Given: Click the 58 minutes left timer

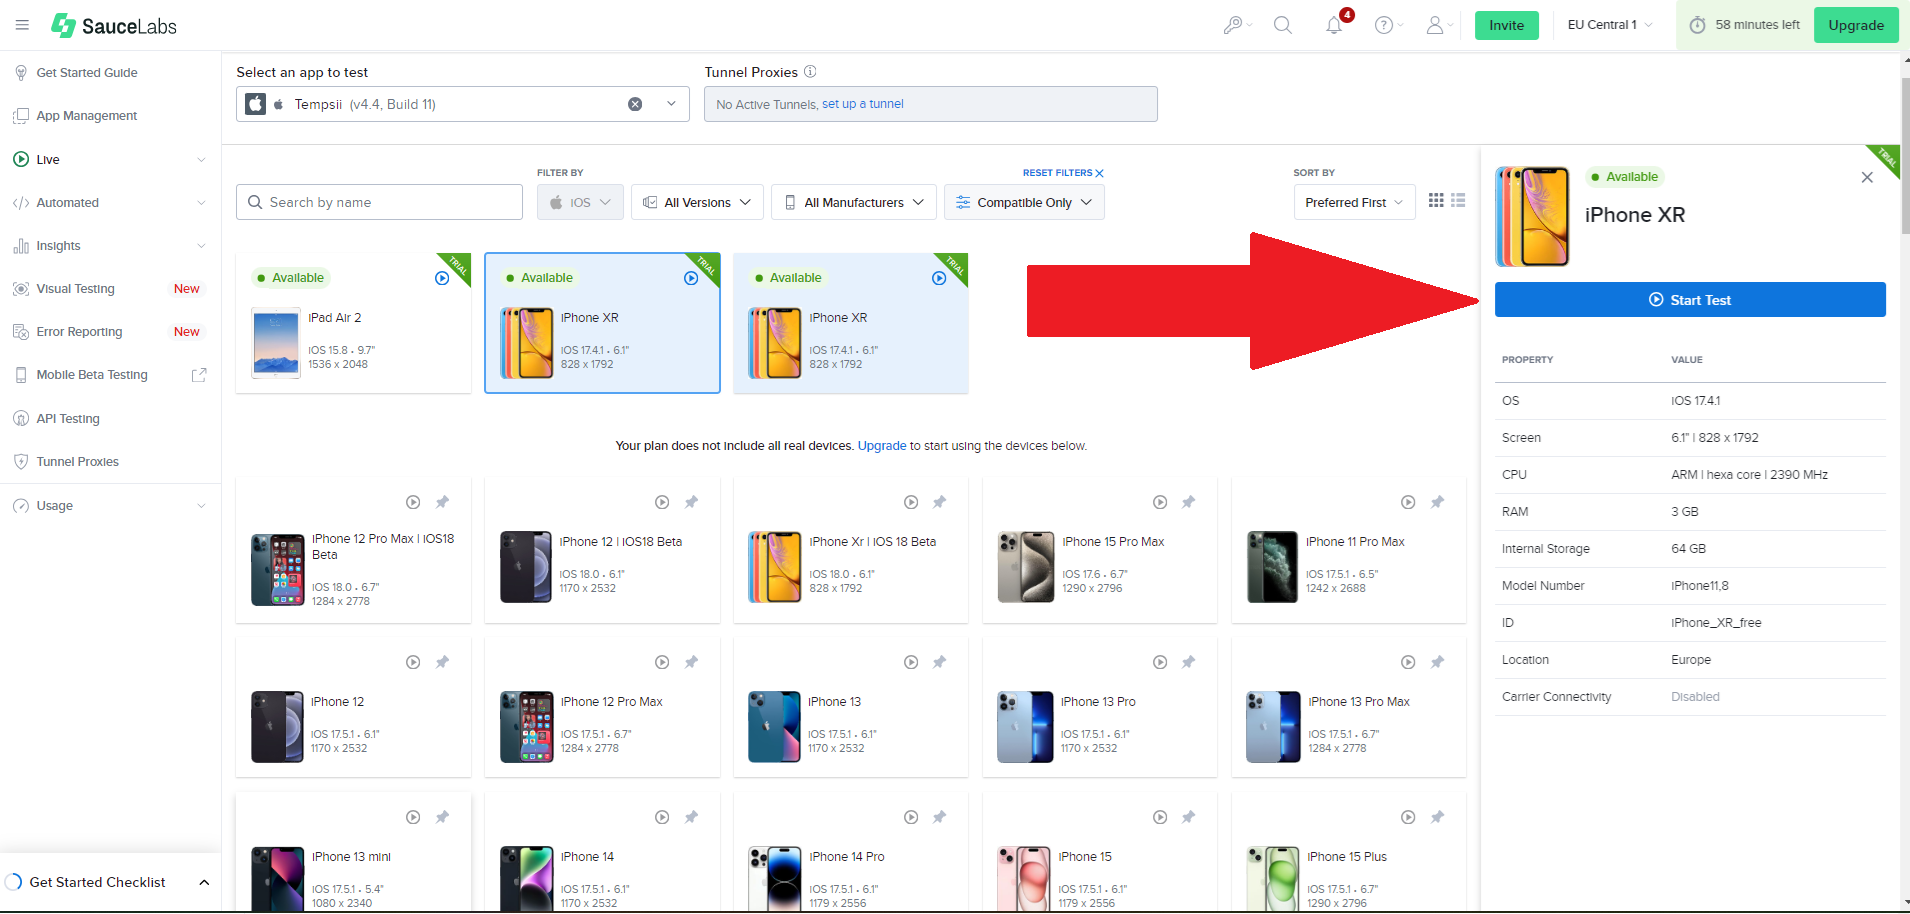Looking at the screenshot, I should [x=1745, y=25].
